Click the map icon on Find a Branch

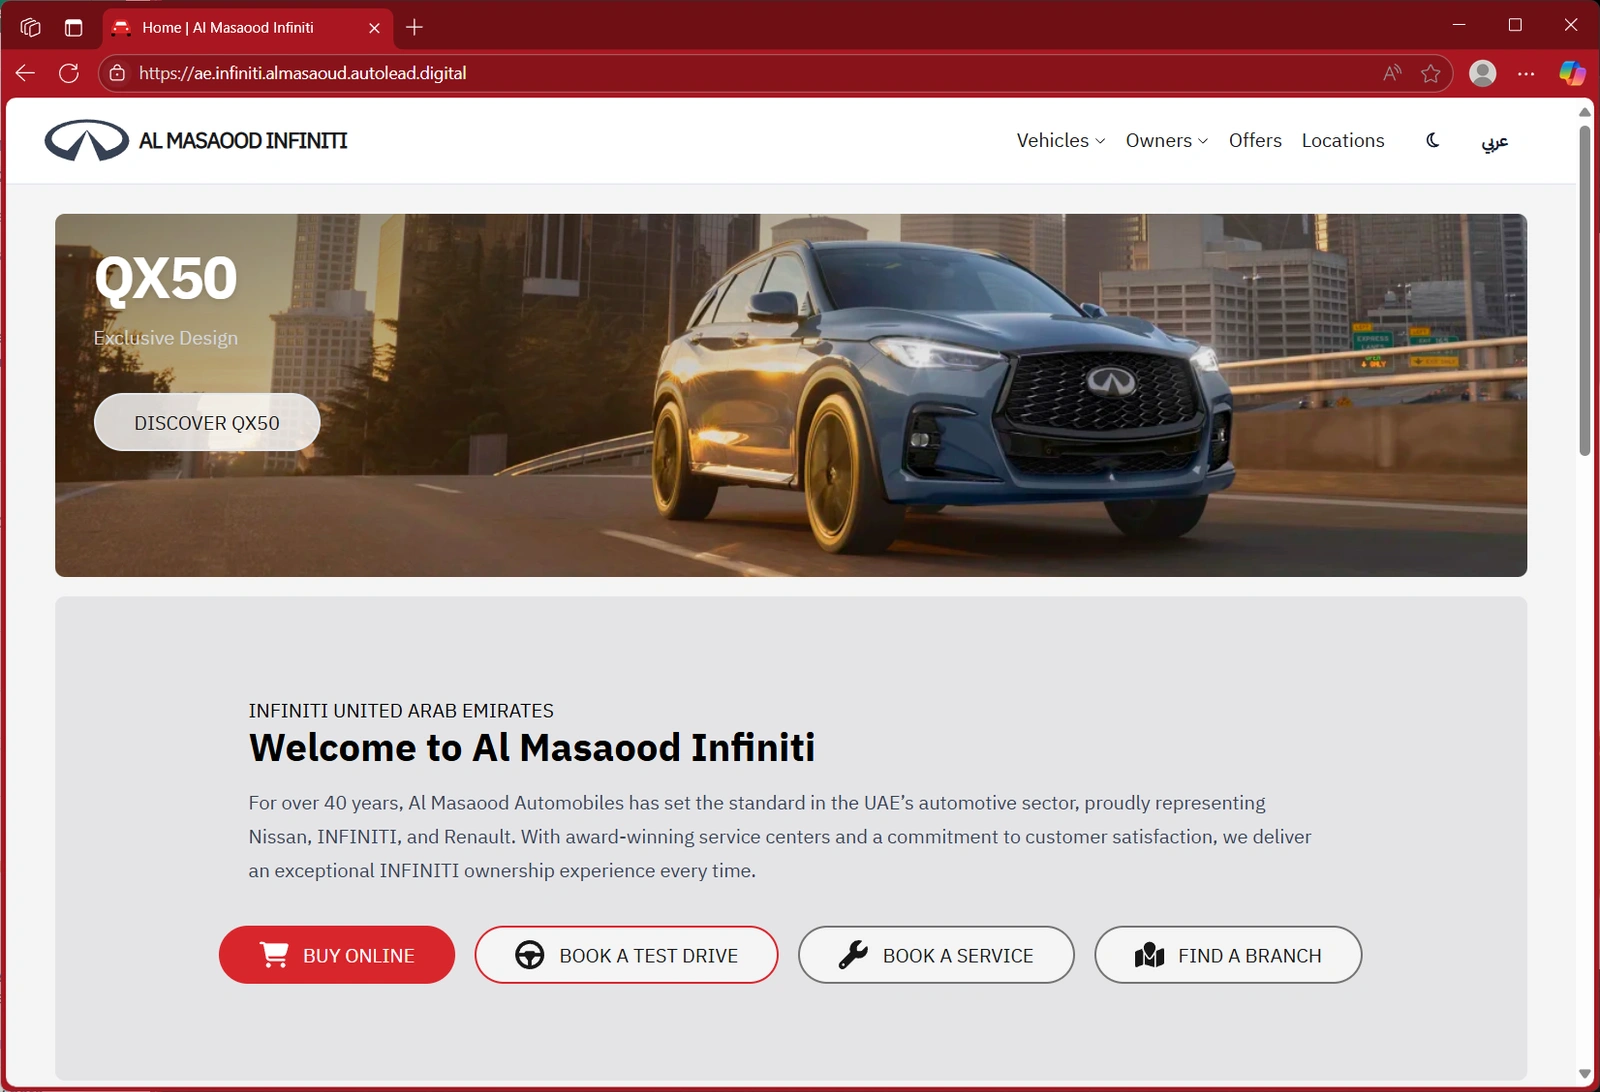(1150, 955)
